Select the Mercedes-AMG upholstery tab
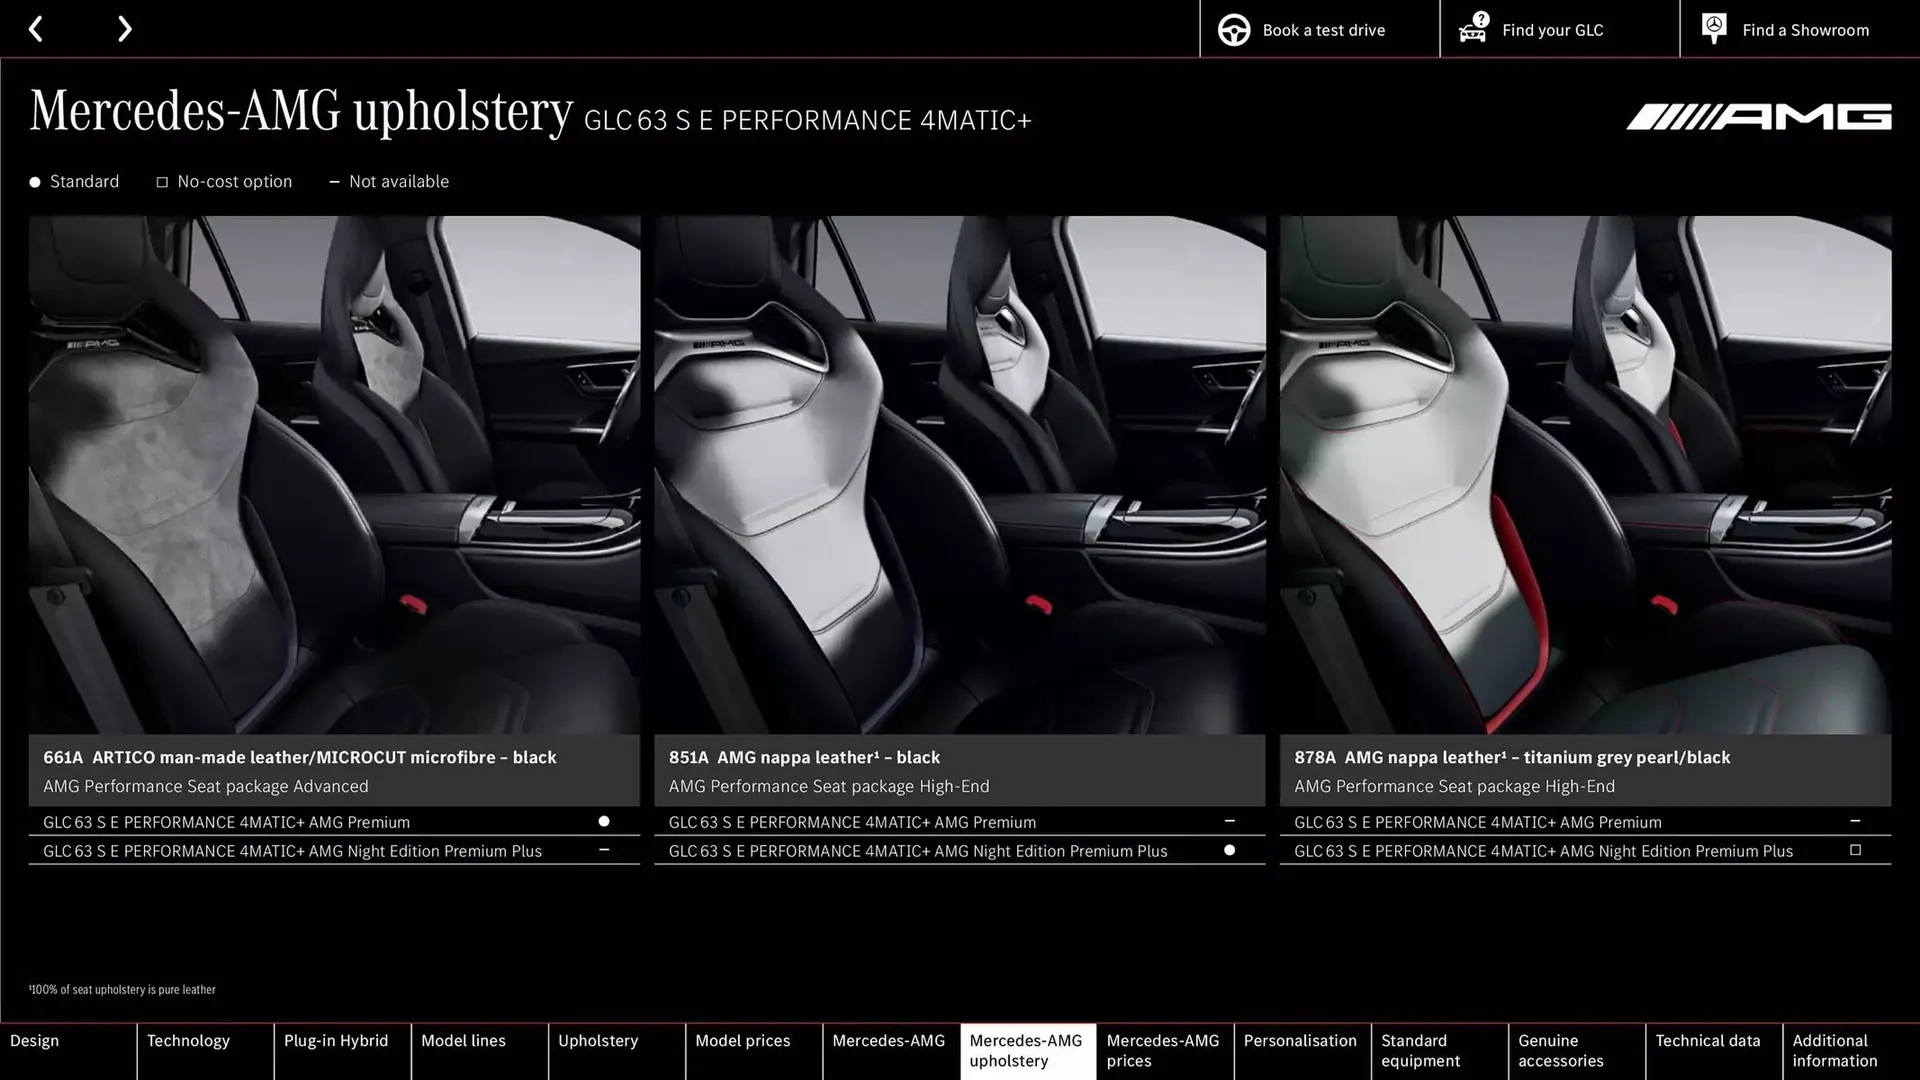1920x1080 pixels. [1028, 1051]
